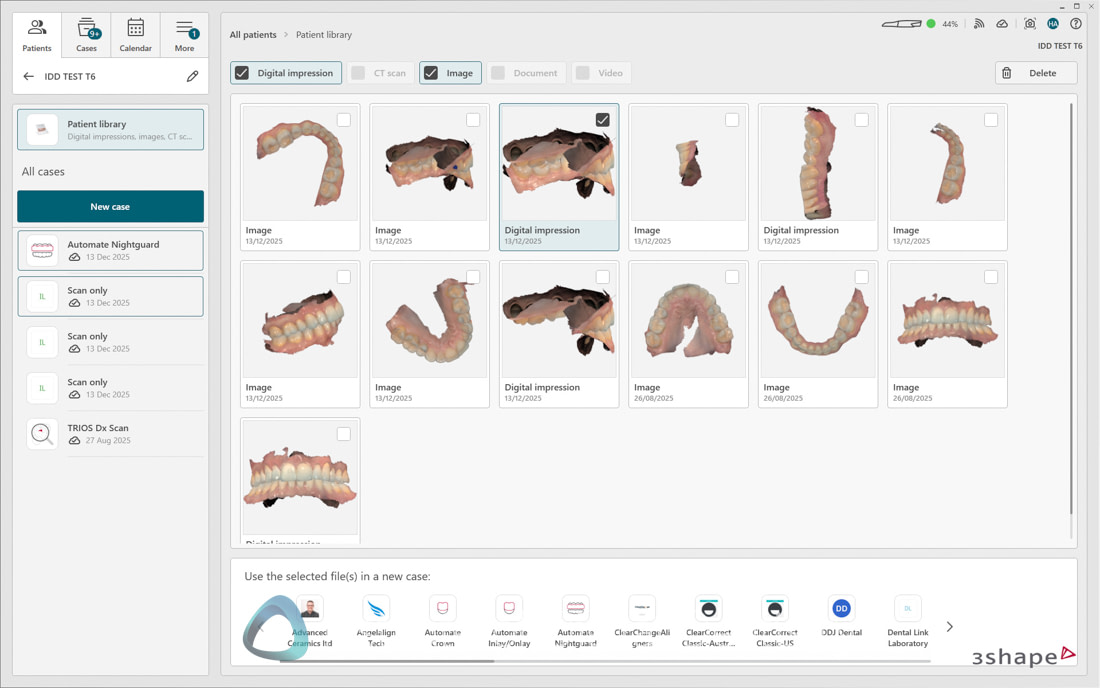This screenshot has height=688, width=1100.
Task: Go back using the left arrow
Action: pos(28,76)
